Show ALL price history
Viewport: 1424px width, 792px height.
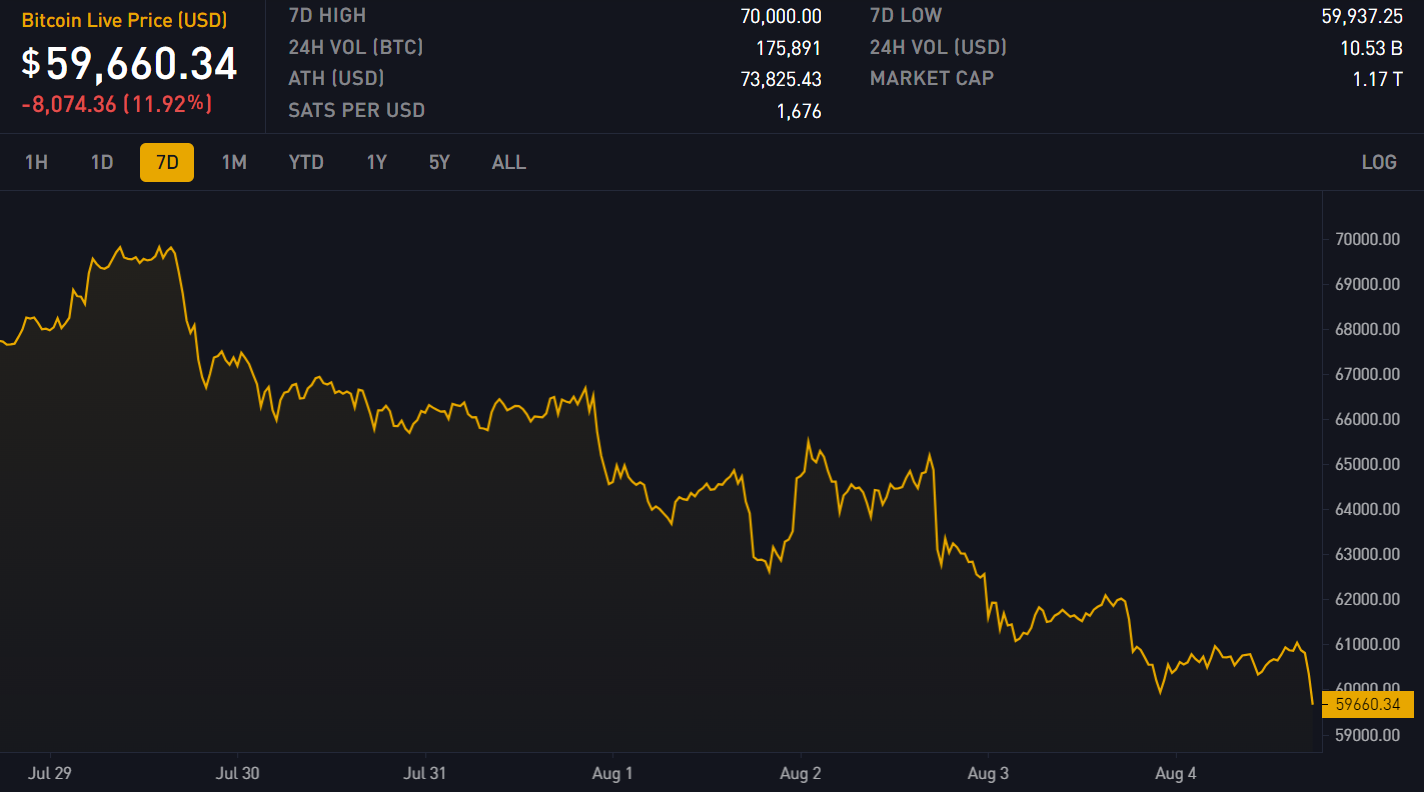pyautogui.click(x=508, y=162)
